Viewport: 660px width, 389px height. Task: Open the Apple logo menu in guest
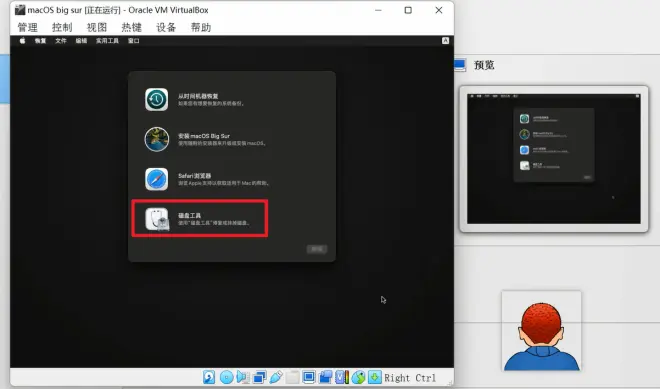(x=22, y=40)
